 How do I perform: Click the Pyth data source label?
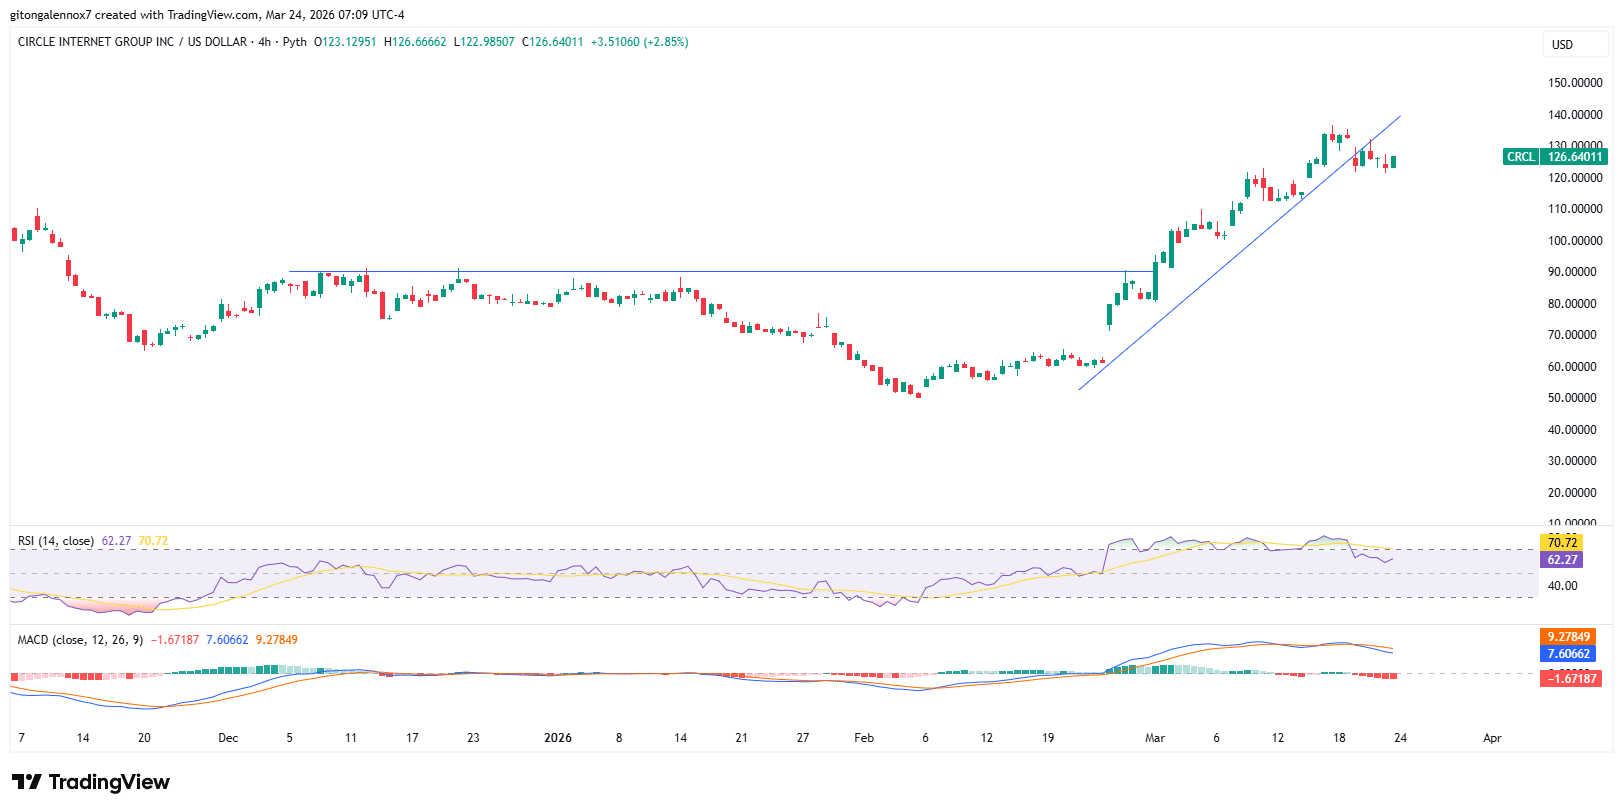[x=295, y=42]
